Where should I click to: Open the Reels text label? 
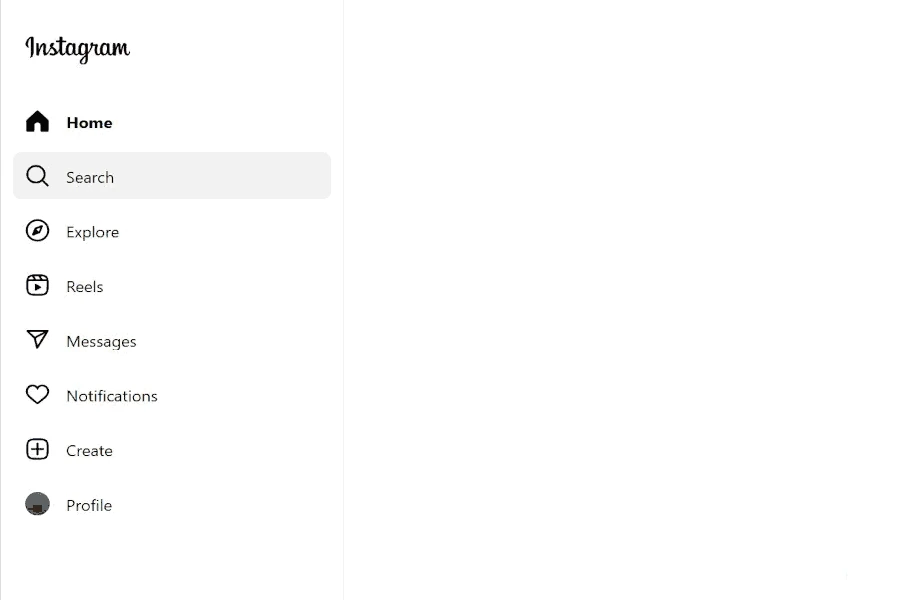(84, 287)
